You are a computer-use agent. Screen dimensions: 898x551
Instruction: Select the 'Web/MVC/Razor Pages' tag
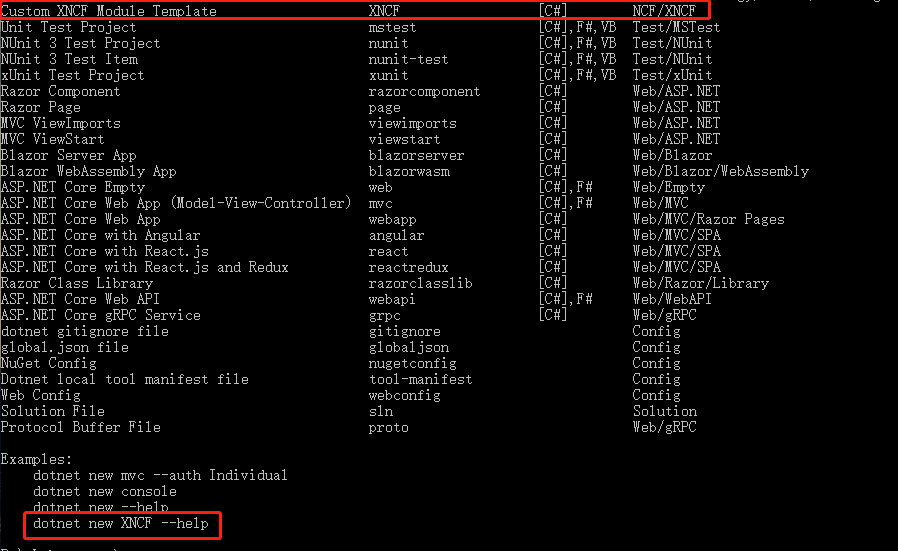[708, 219]
